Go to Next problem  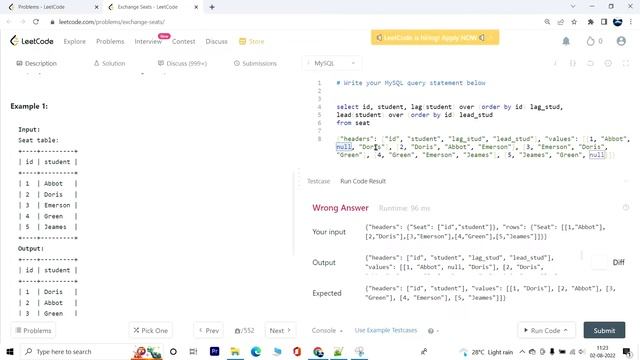coord(280,331)
